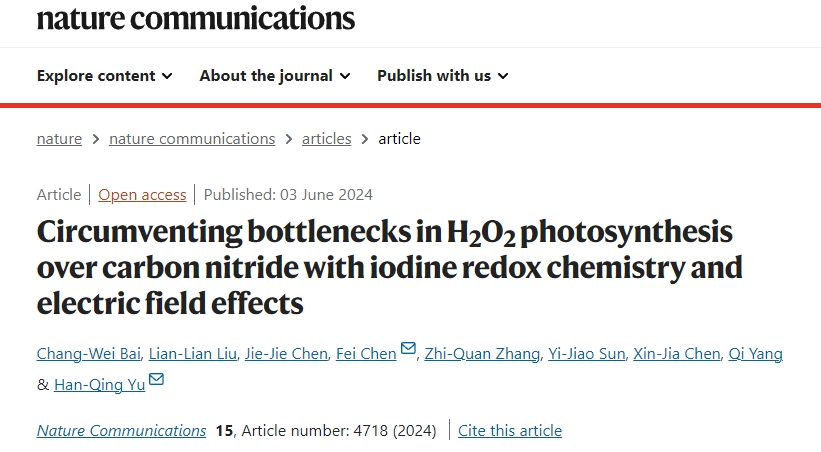
Task: Open the articles breadcrumb link
Action: (x=327, y=139)
